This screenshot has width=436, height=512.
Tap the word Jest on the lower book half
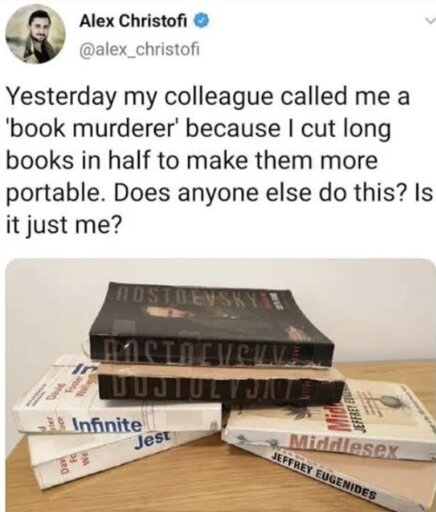pyautogui.click(x=153, y=441)
